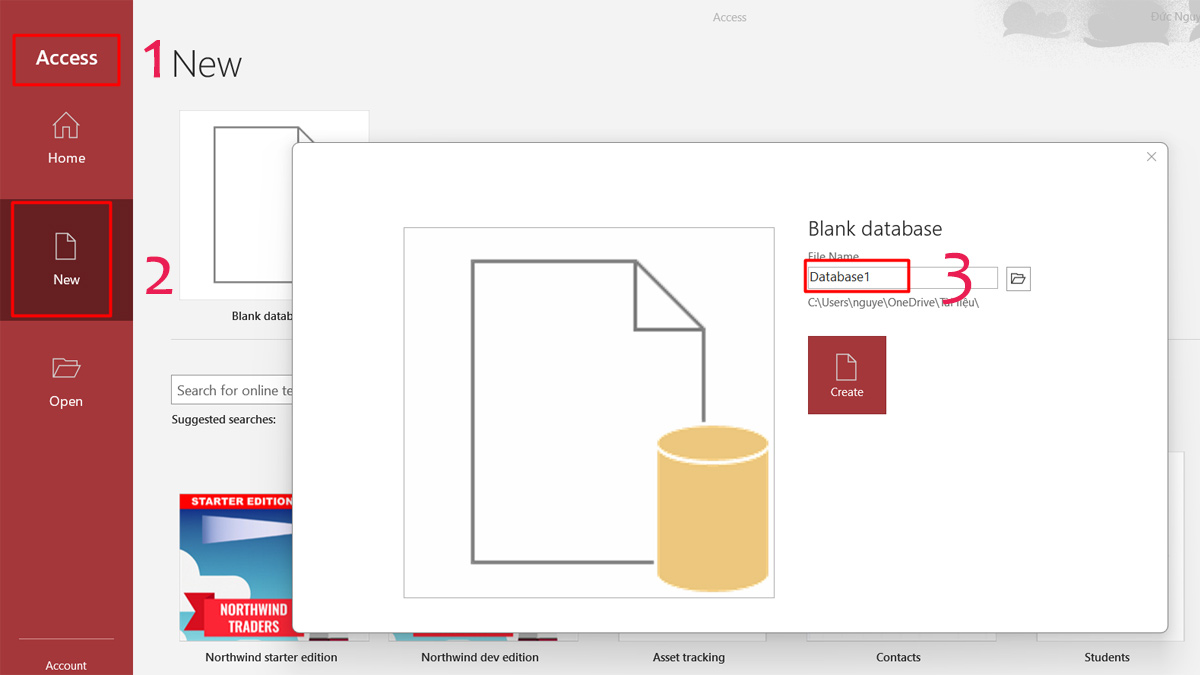
Task: Click the search for online templates box
Action: coord(232,389)
